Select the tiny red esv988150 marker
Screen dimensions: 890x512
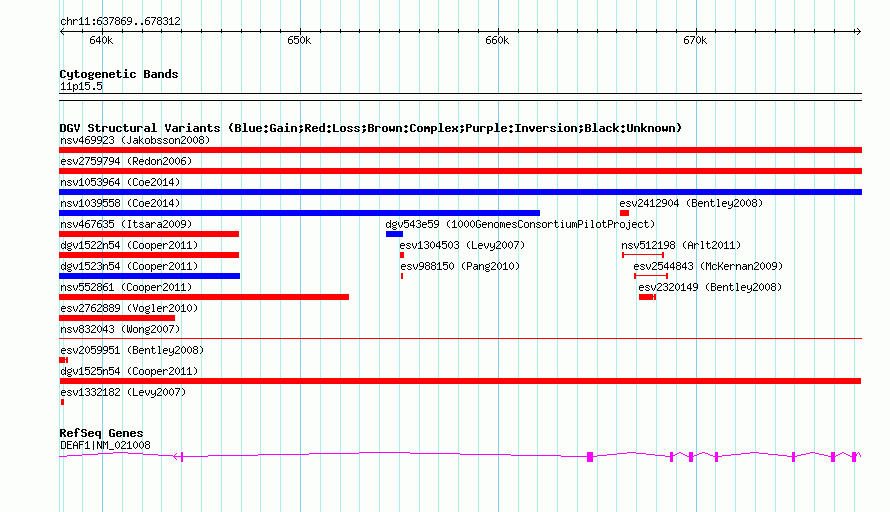(402, 276)
